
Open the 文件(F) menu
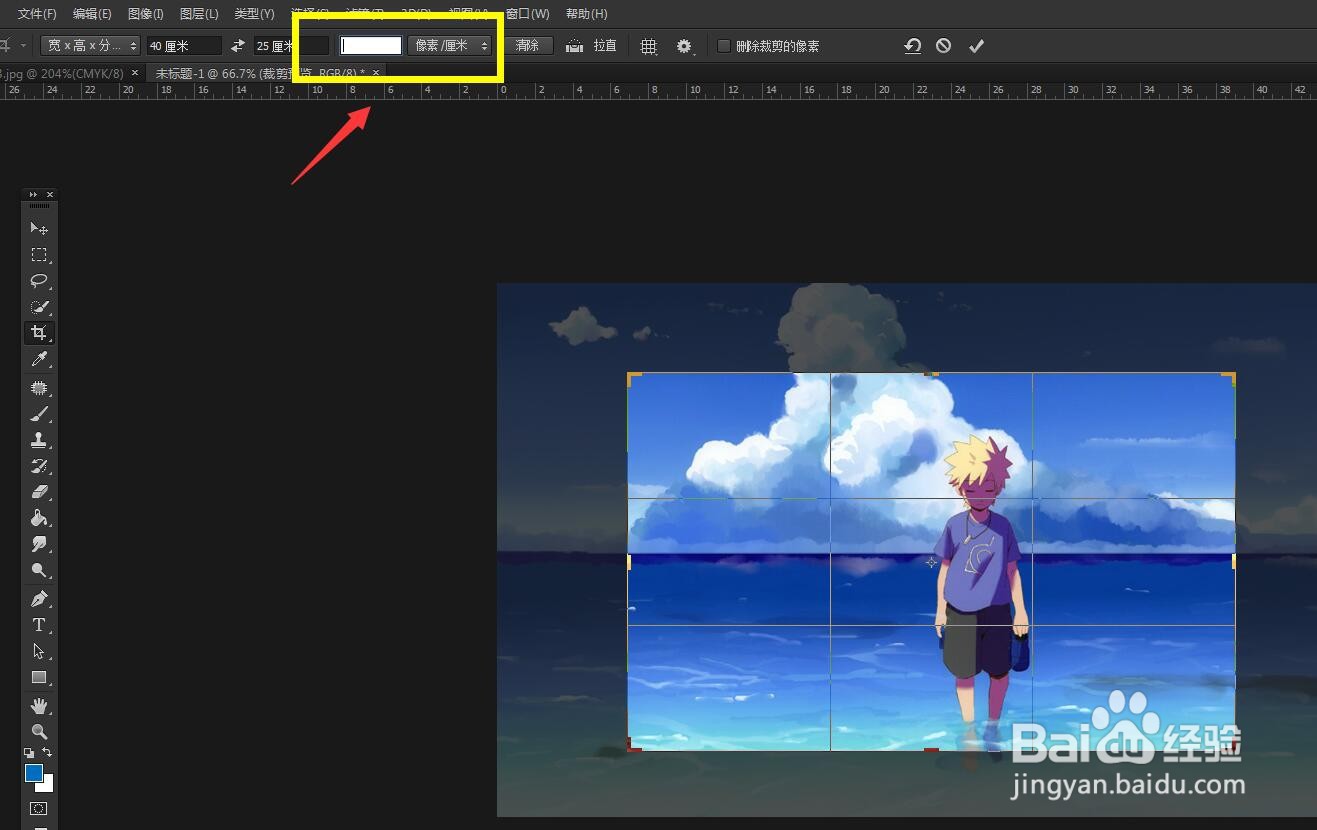point(37,14)
